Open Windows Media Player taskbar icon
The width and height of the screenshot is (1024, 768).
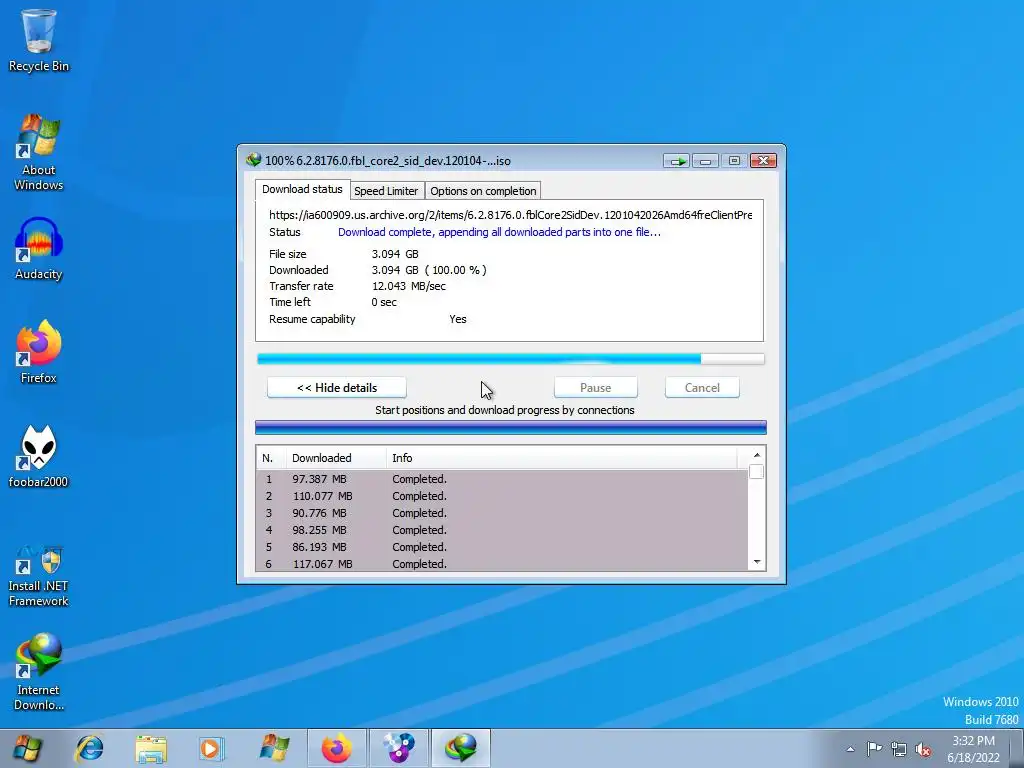(212, 748)
